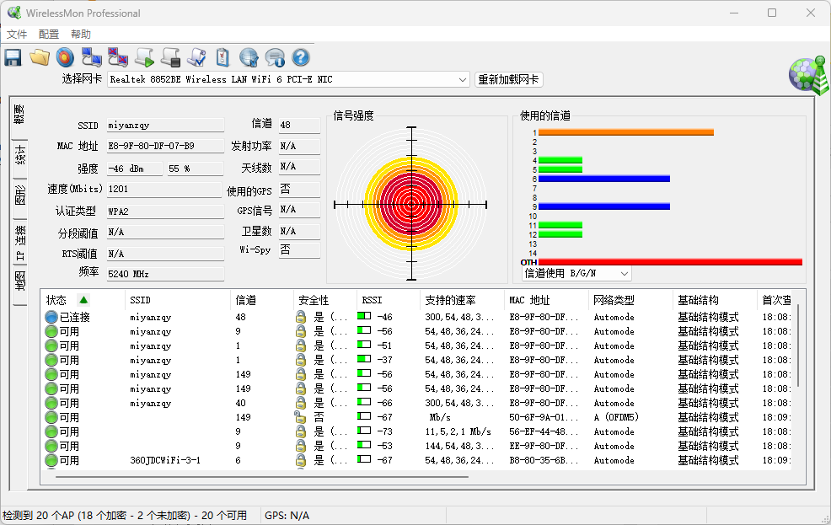The height and width of the screenshot is (526, 832).
Task: Click the orange channel 1 usage bar
Action: tap(626, 132)
